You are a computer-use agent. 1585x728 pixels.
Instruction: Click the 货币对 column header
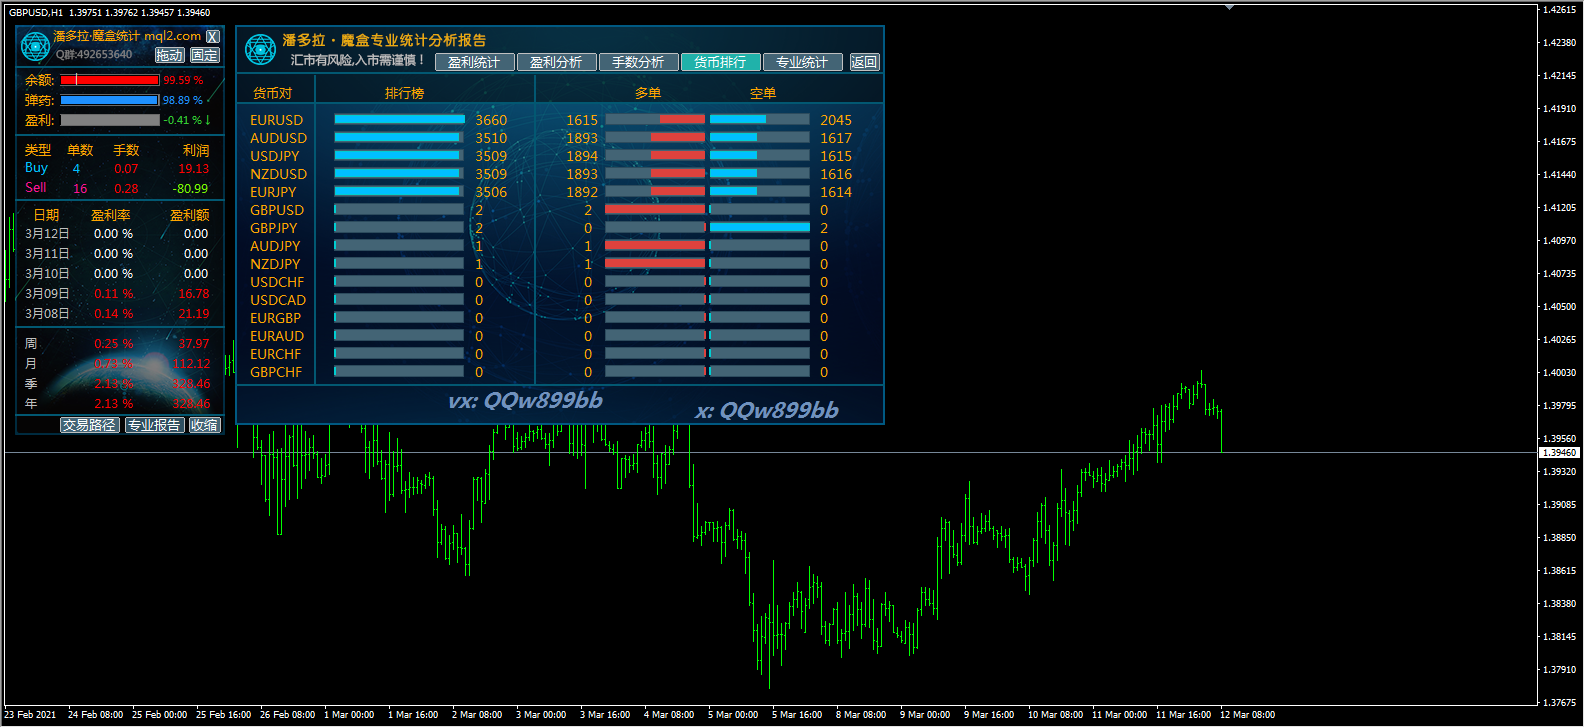click(272, 93)
